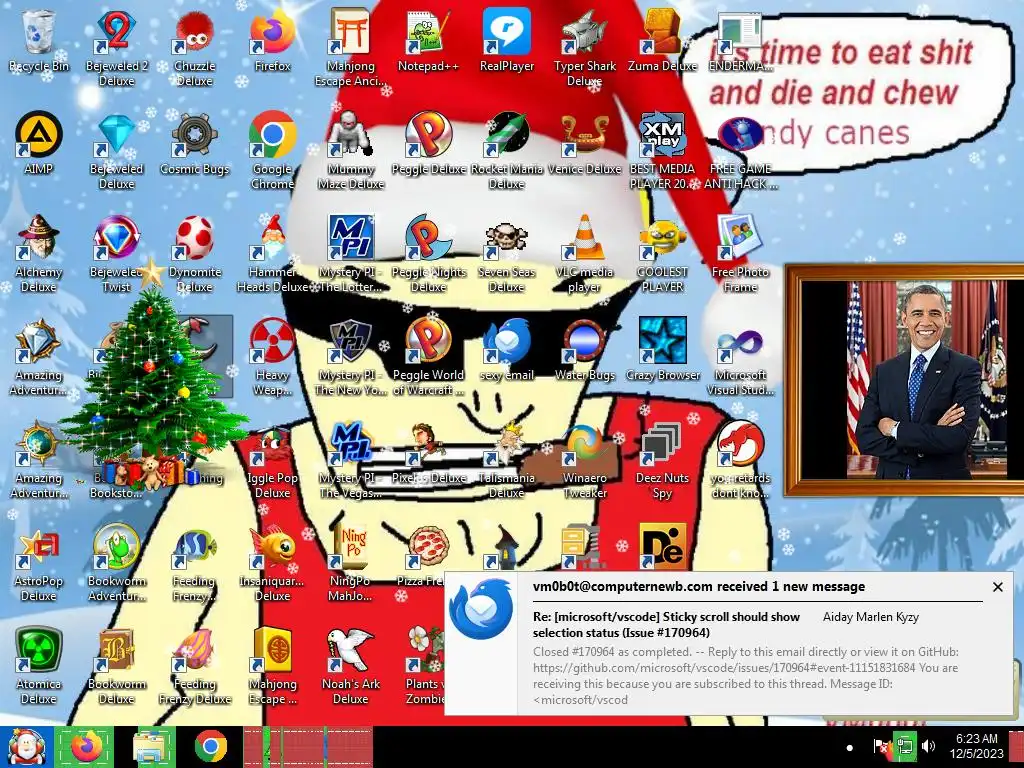Open Mystery PI The Lottery shortcut
The width and height of the screenshot is (1024, 768).
[x=351, y=253]
